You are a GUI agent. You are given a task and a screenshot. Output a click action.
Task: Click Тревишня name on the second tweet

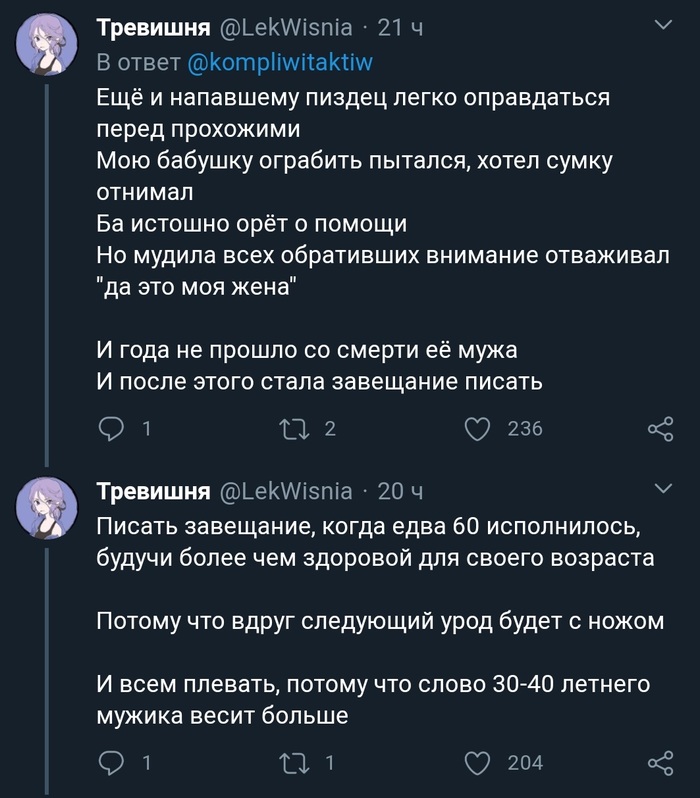153,491
